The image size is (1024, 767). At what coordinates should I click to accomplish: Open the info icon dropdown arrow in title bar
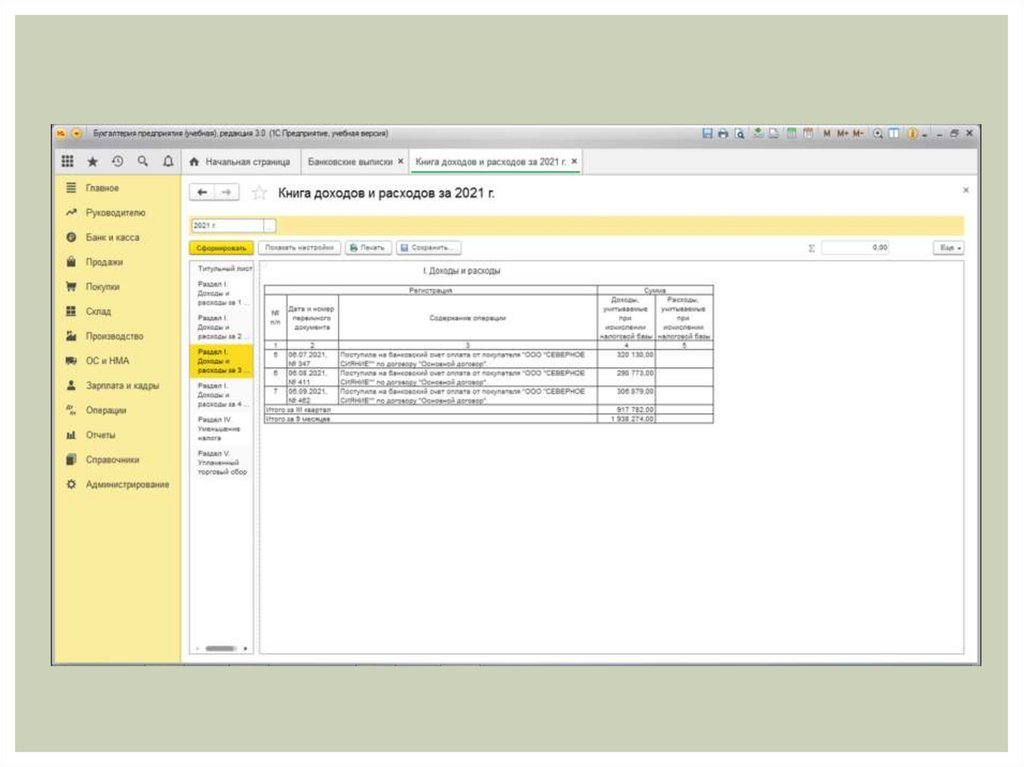pos(923,133)
